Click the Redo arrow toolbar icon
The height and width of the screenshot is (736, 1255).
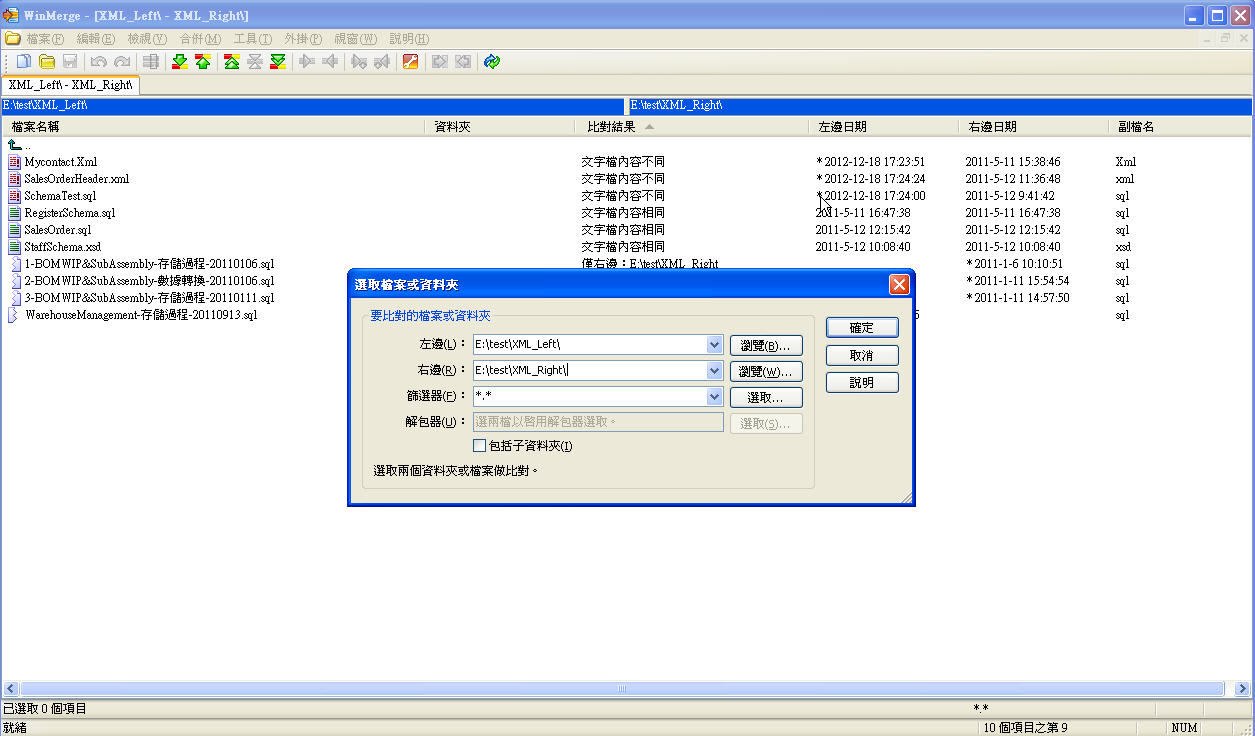click(x=122, y=62)
